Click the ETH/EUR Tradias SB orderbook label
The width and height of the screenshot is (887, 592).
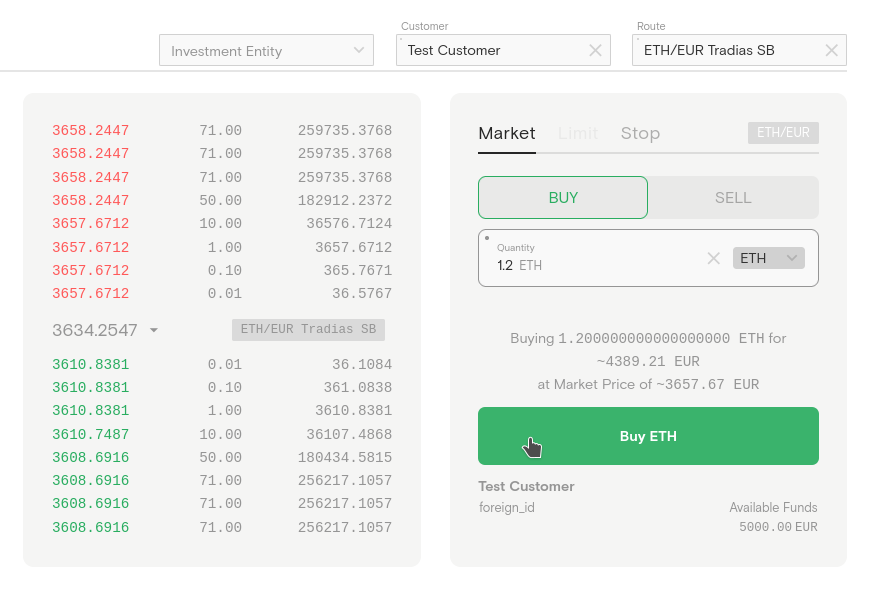pyautogui.click(x=308, y=330)
